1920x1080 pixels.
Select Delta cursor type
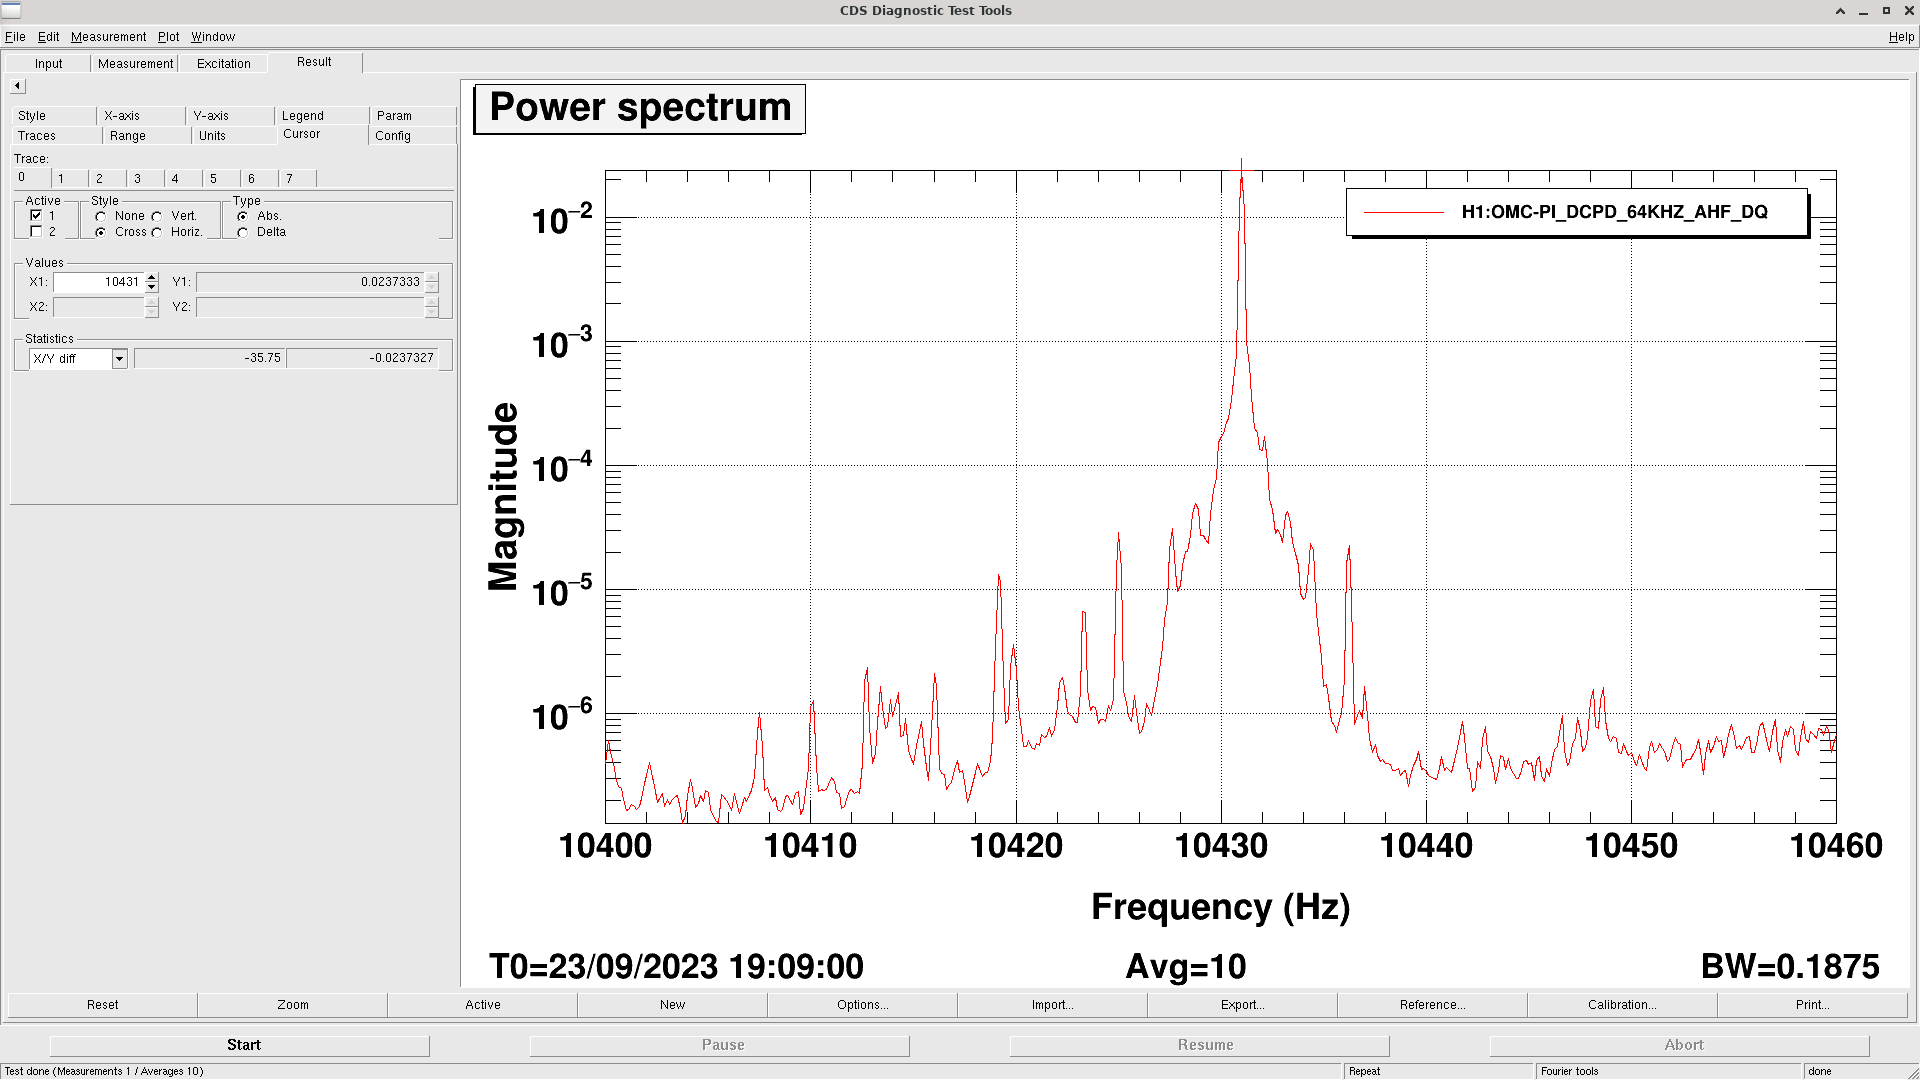[x=242, y=232]
